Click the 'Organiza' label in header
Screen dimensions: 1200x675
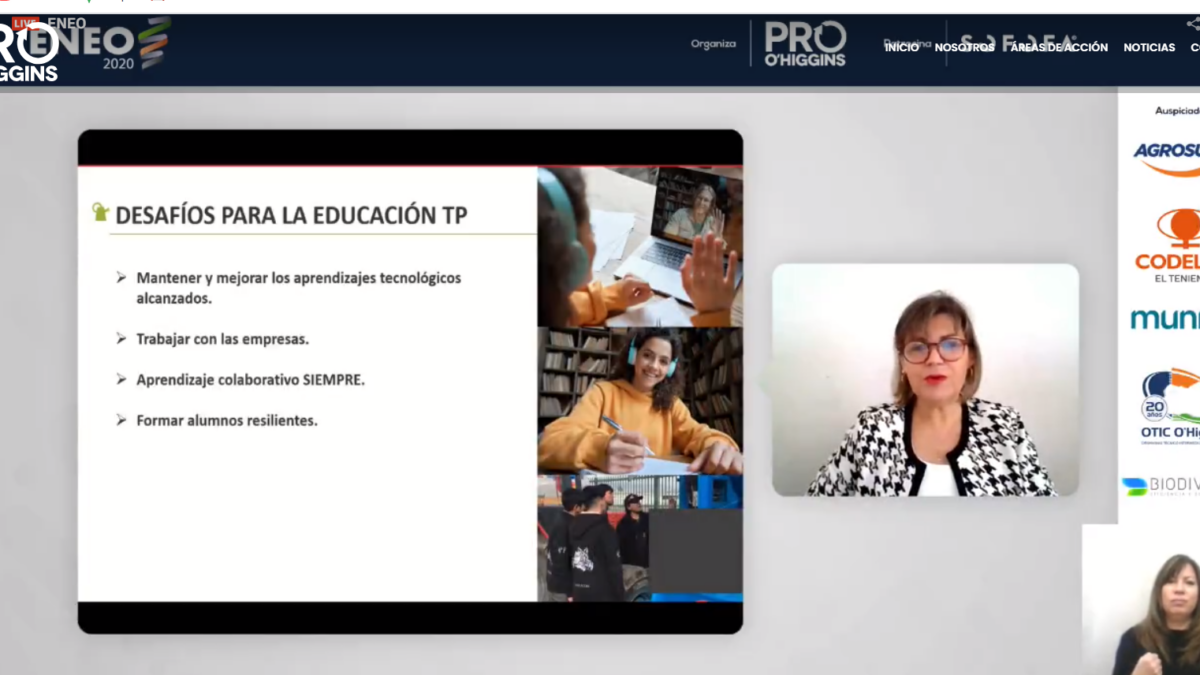click(x=713, y=44)
